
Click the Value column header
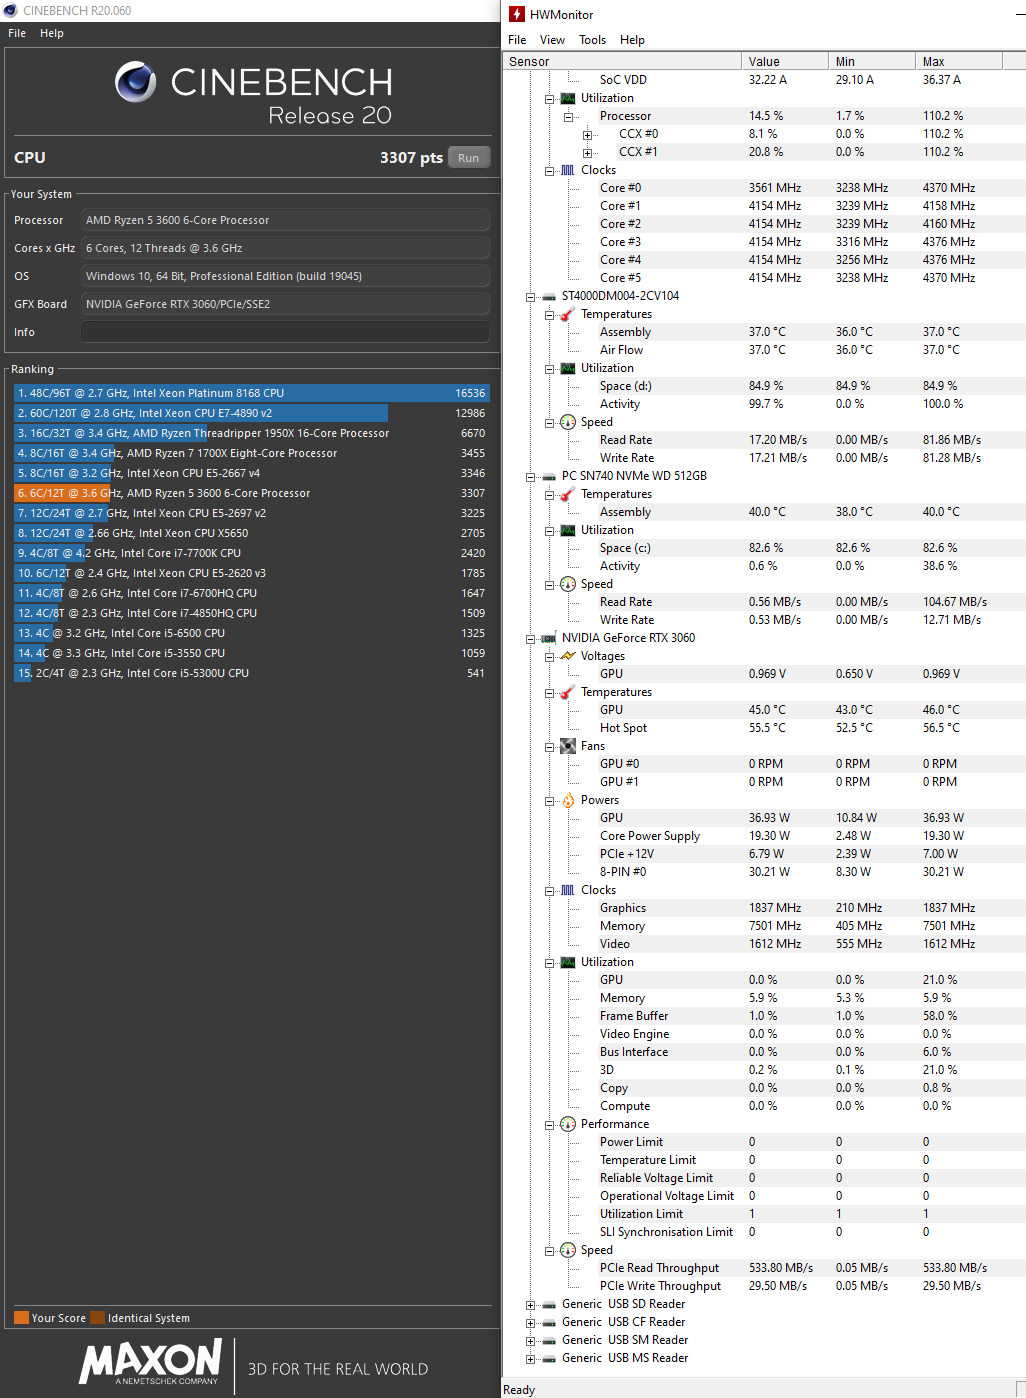pyautogui.click(x=785, y=61)
